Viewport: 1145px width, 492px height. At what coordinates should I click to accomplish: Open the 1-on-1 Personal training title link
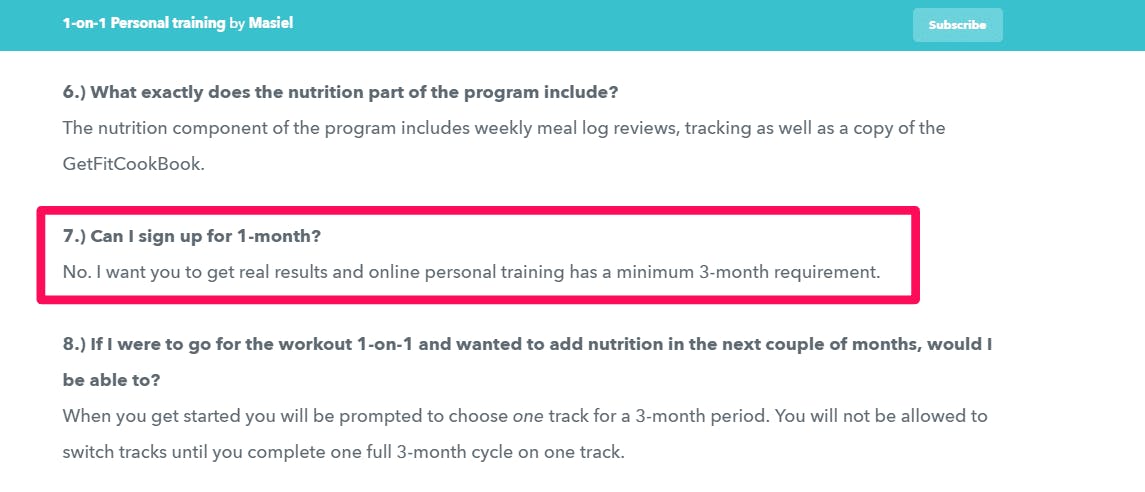pyautogui.click(x=144, y=23)
